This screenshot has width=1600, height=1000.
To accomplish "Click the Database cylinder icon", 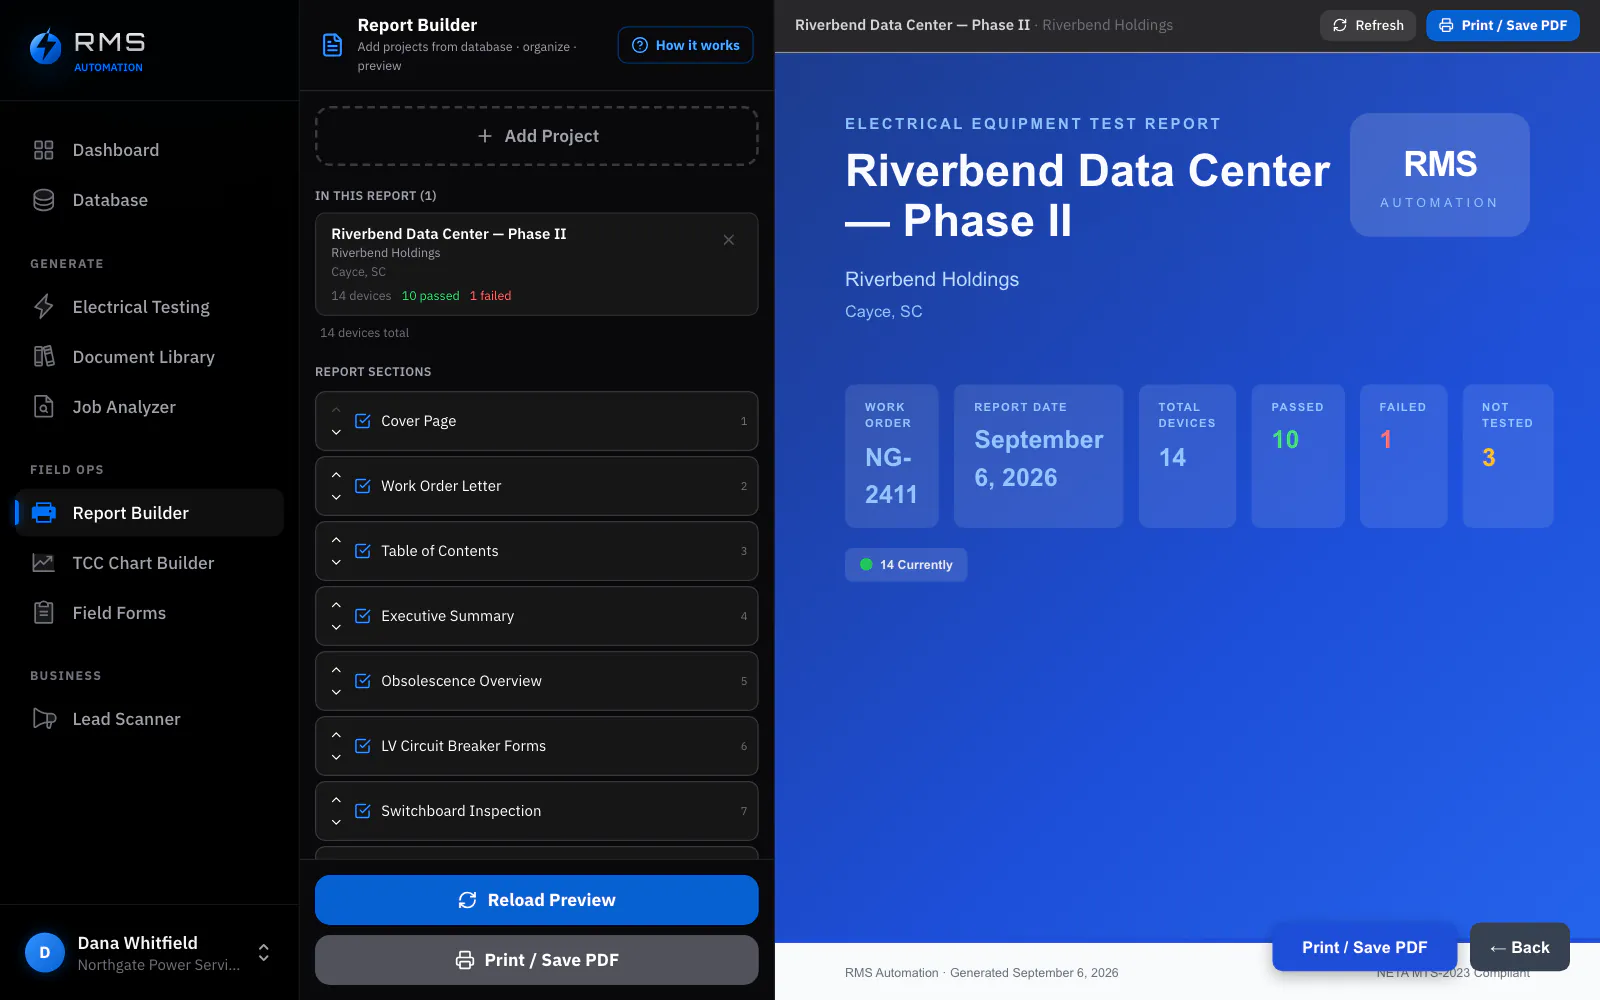I will point(43,200).
